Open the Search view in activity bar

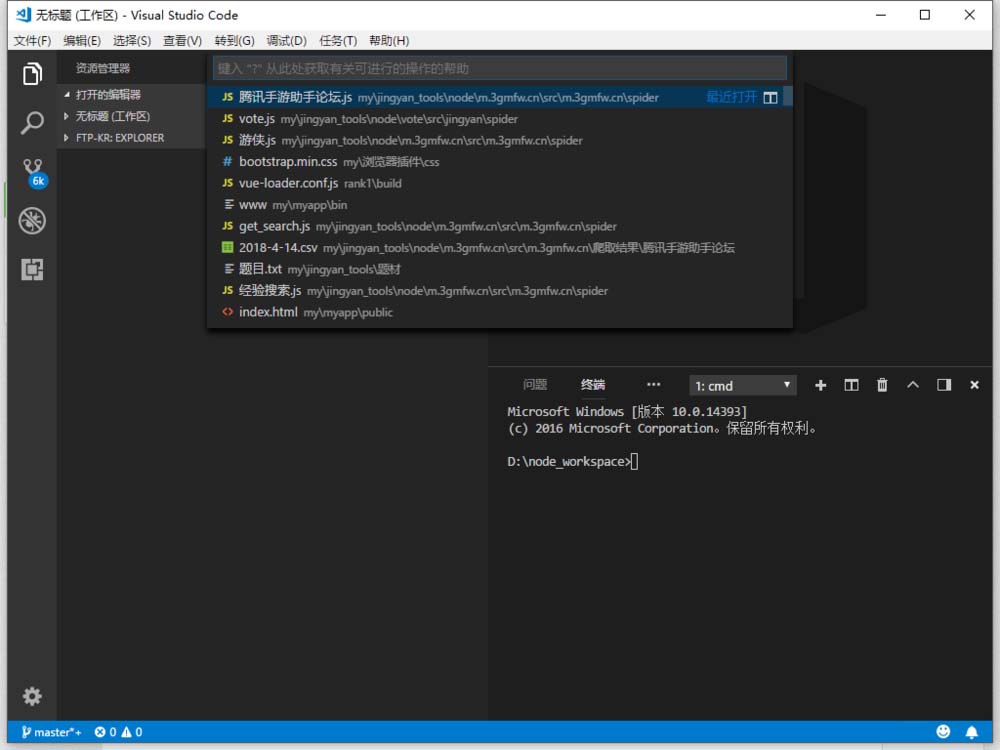click(32, 122)
